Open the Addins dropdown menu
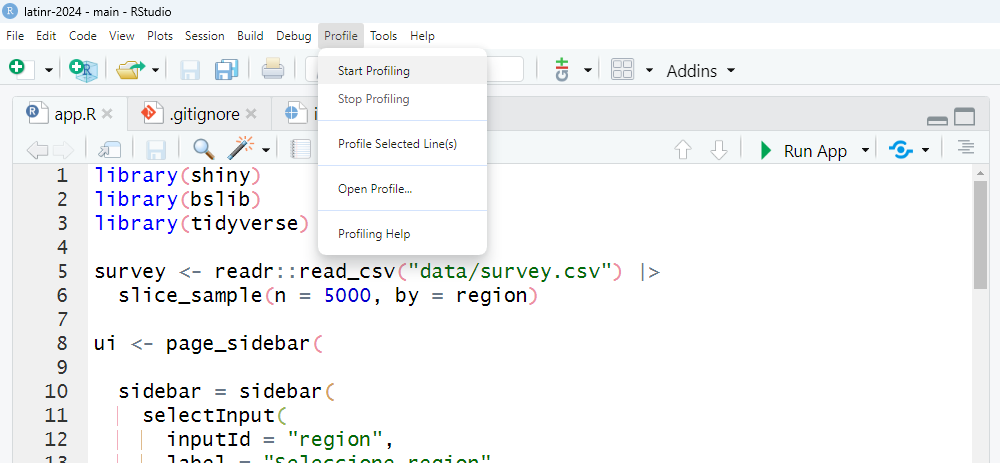Image resolution: width=1000 pixels, height=463 pixels. pyautogui.click(x=700, y=70)
